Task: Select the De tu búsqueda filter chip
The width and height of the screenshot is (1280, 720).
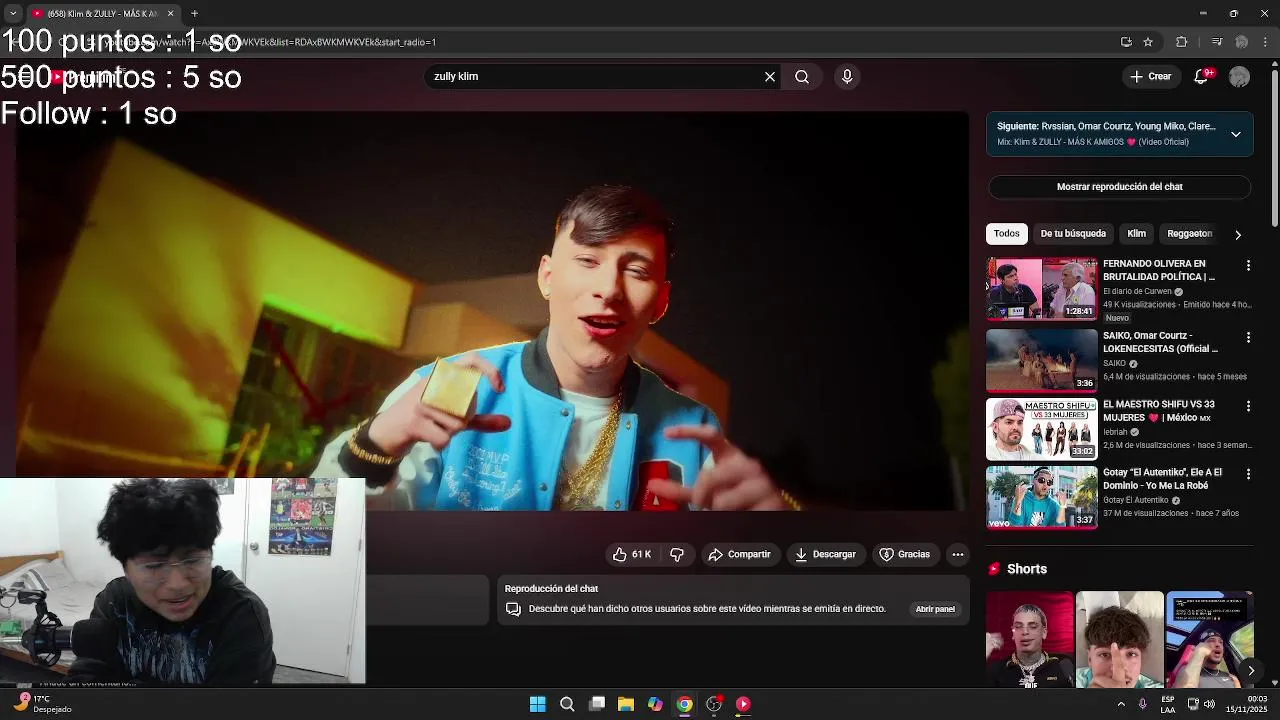Action: click(1073, 234)
